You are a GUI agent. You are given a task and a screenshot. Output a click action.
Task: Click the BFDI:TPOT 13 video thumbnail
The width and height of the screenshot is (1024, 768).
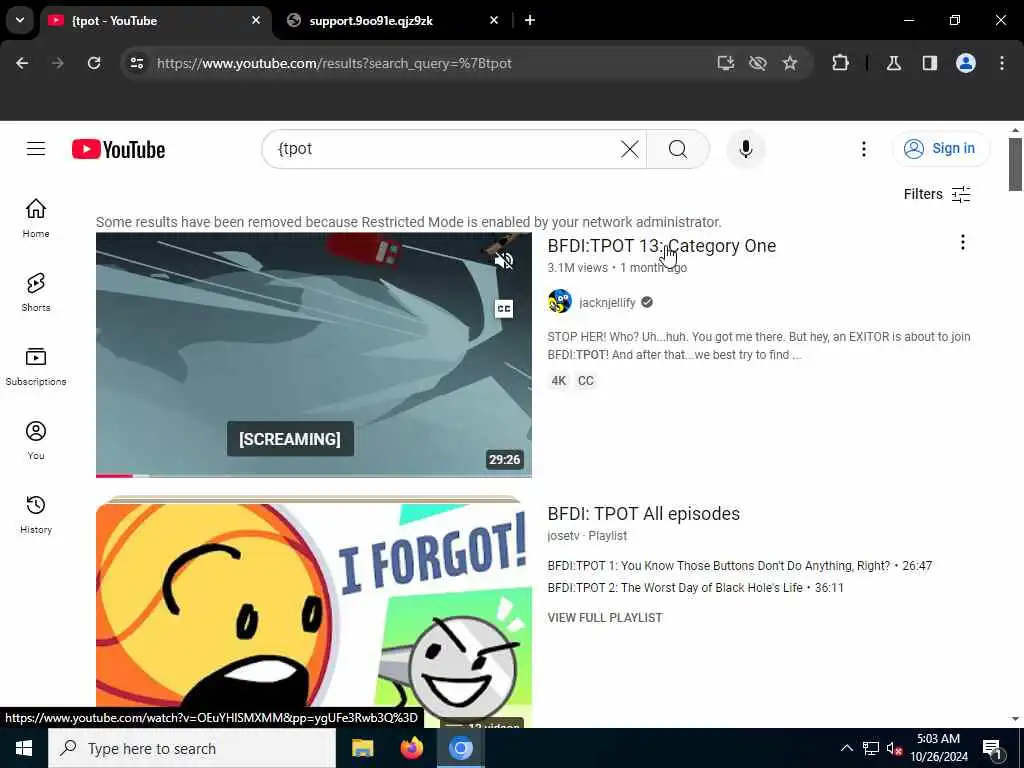313,355
